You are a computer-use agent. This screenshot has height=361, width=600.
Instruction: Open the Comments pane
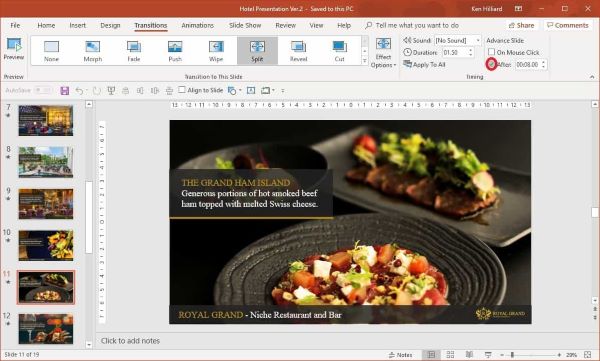click(x=568, y=25)
